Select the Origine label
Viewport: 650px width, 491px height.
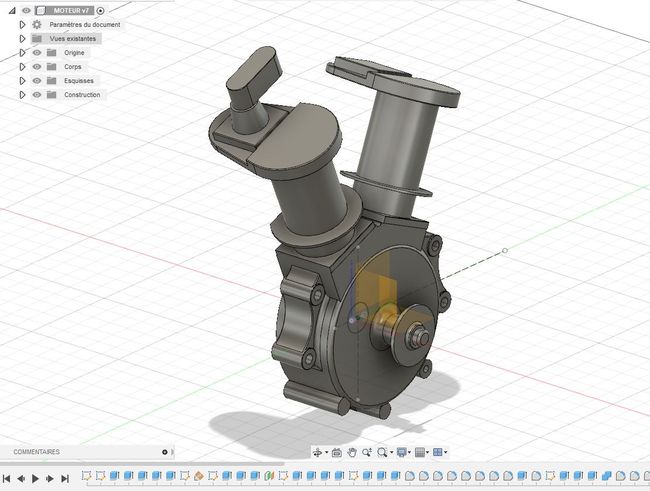(x=74, y=53)
